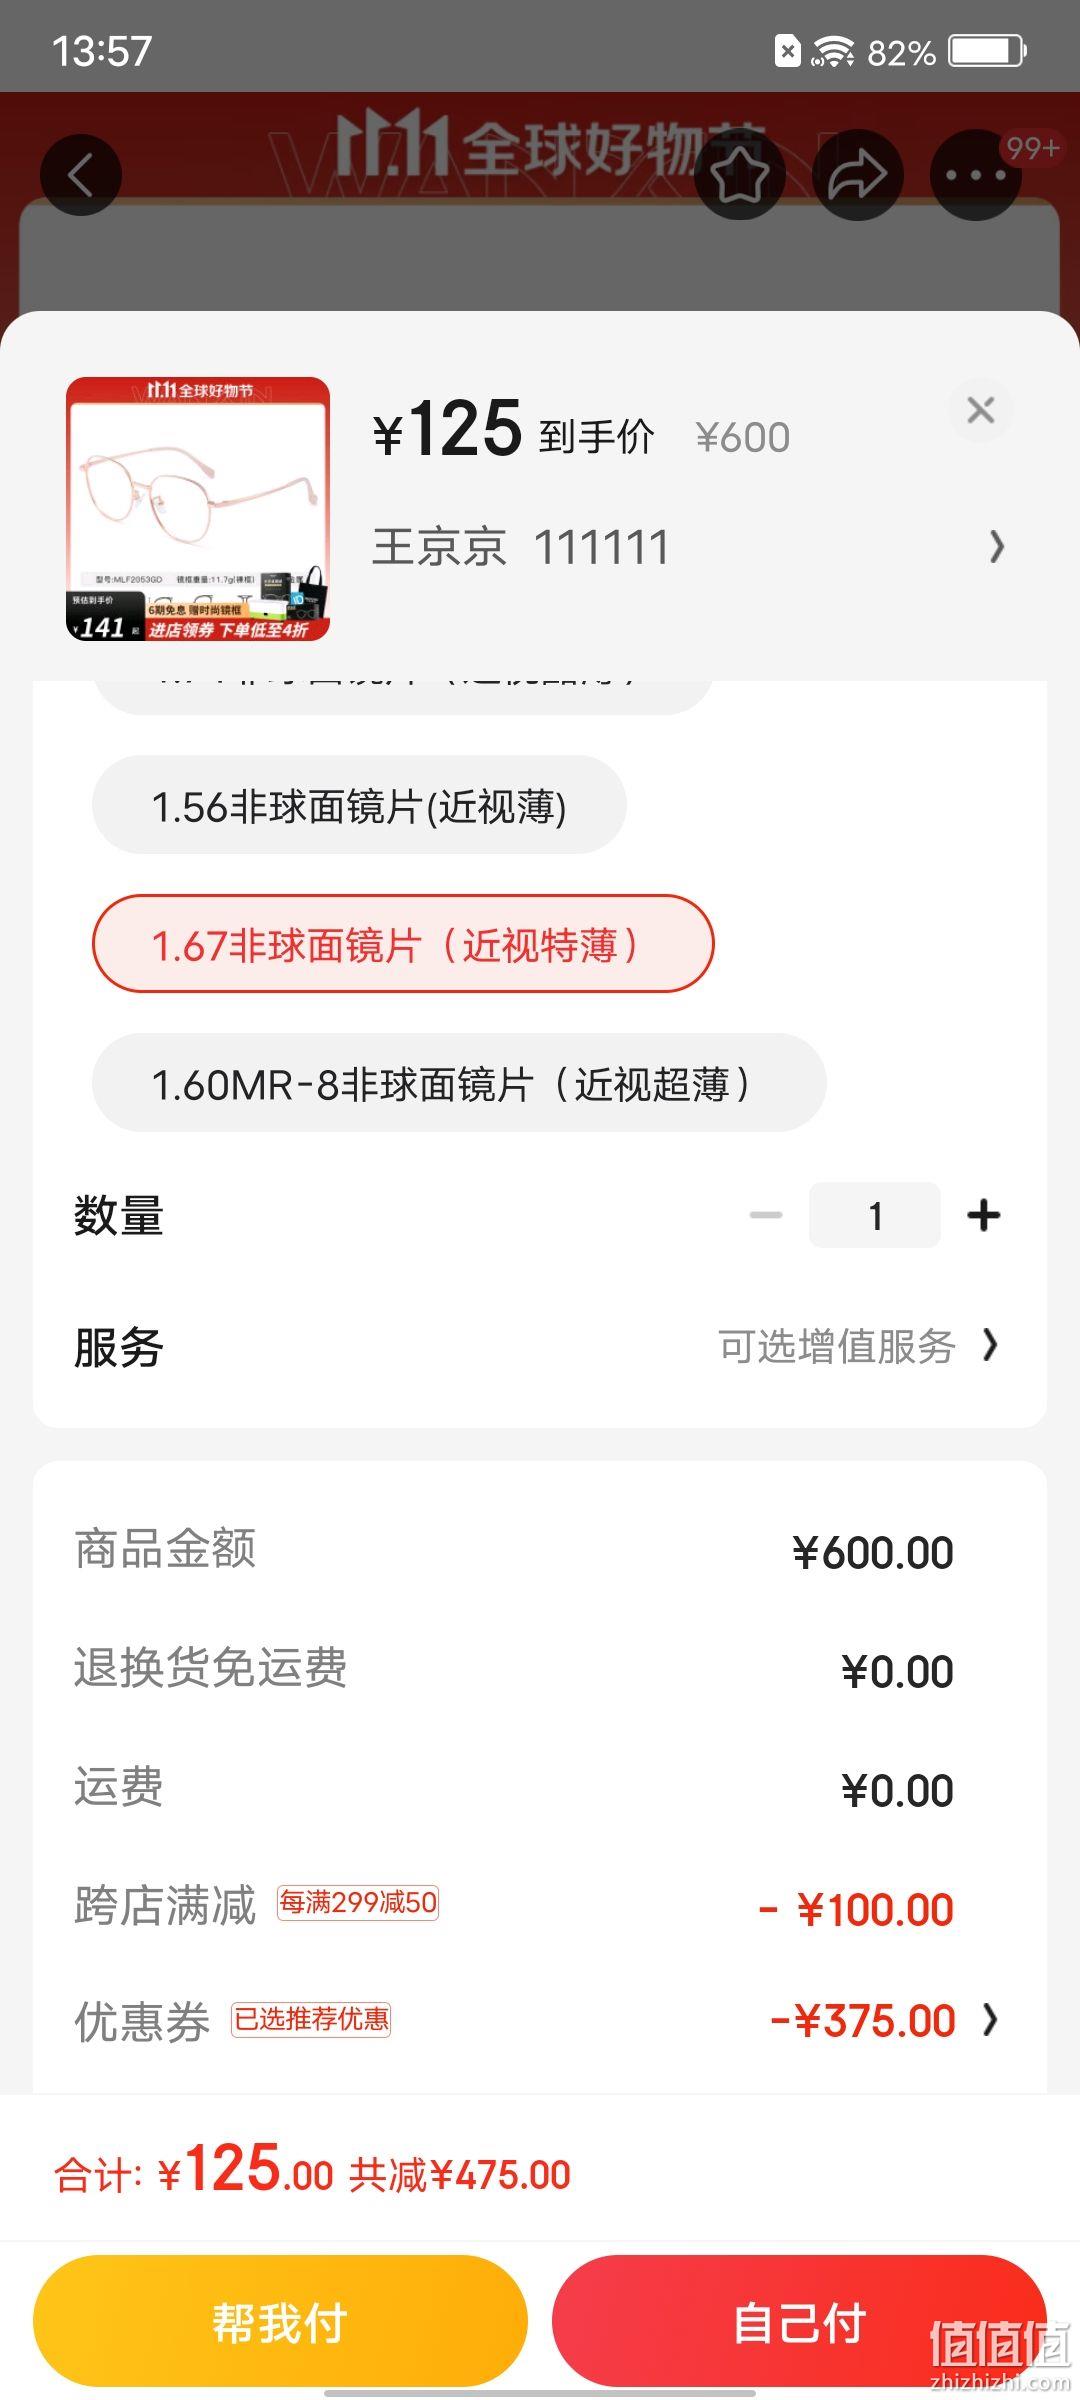
Task: Tap quantity input field showing 1
Action: (875, 1215)
